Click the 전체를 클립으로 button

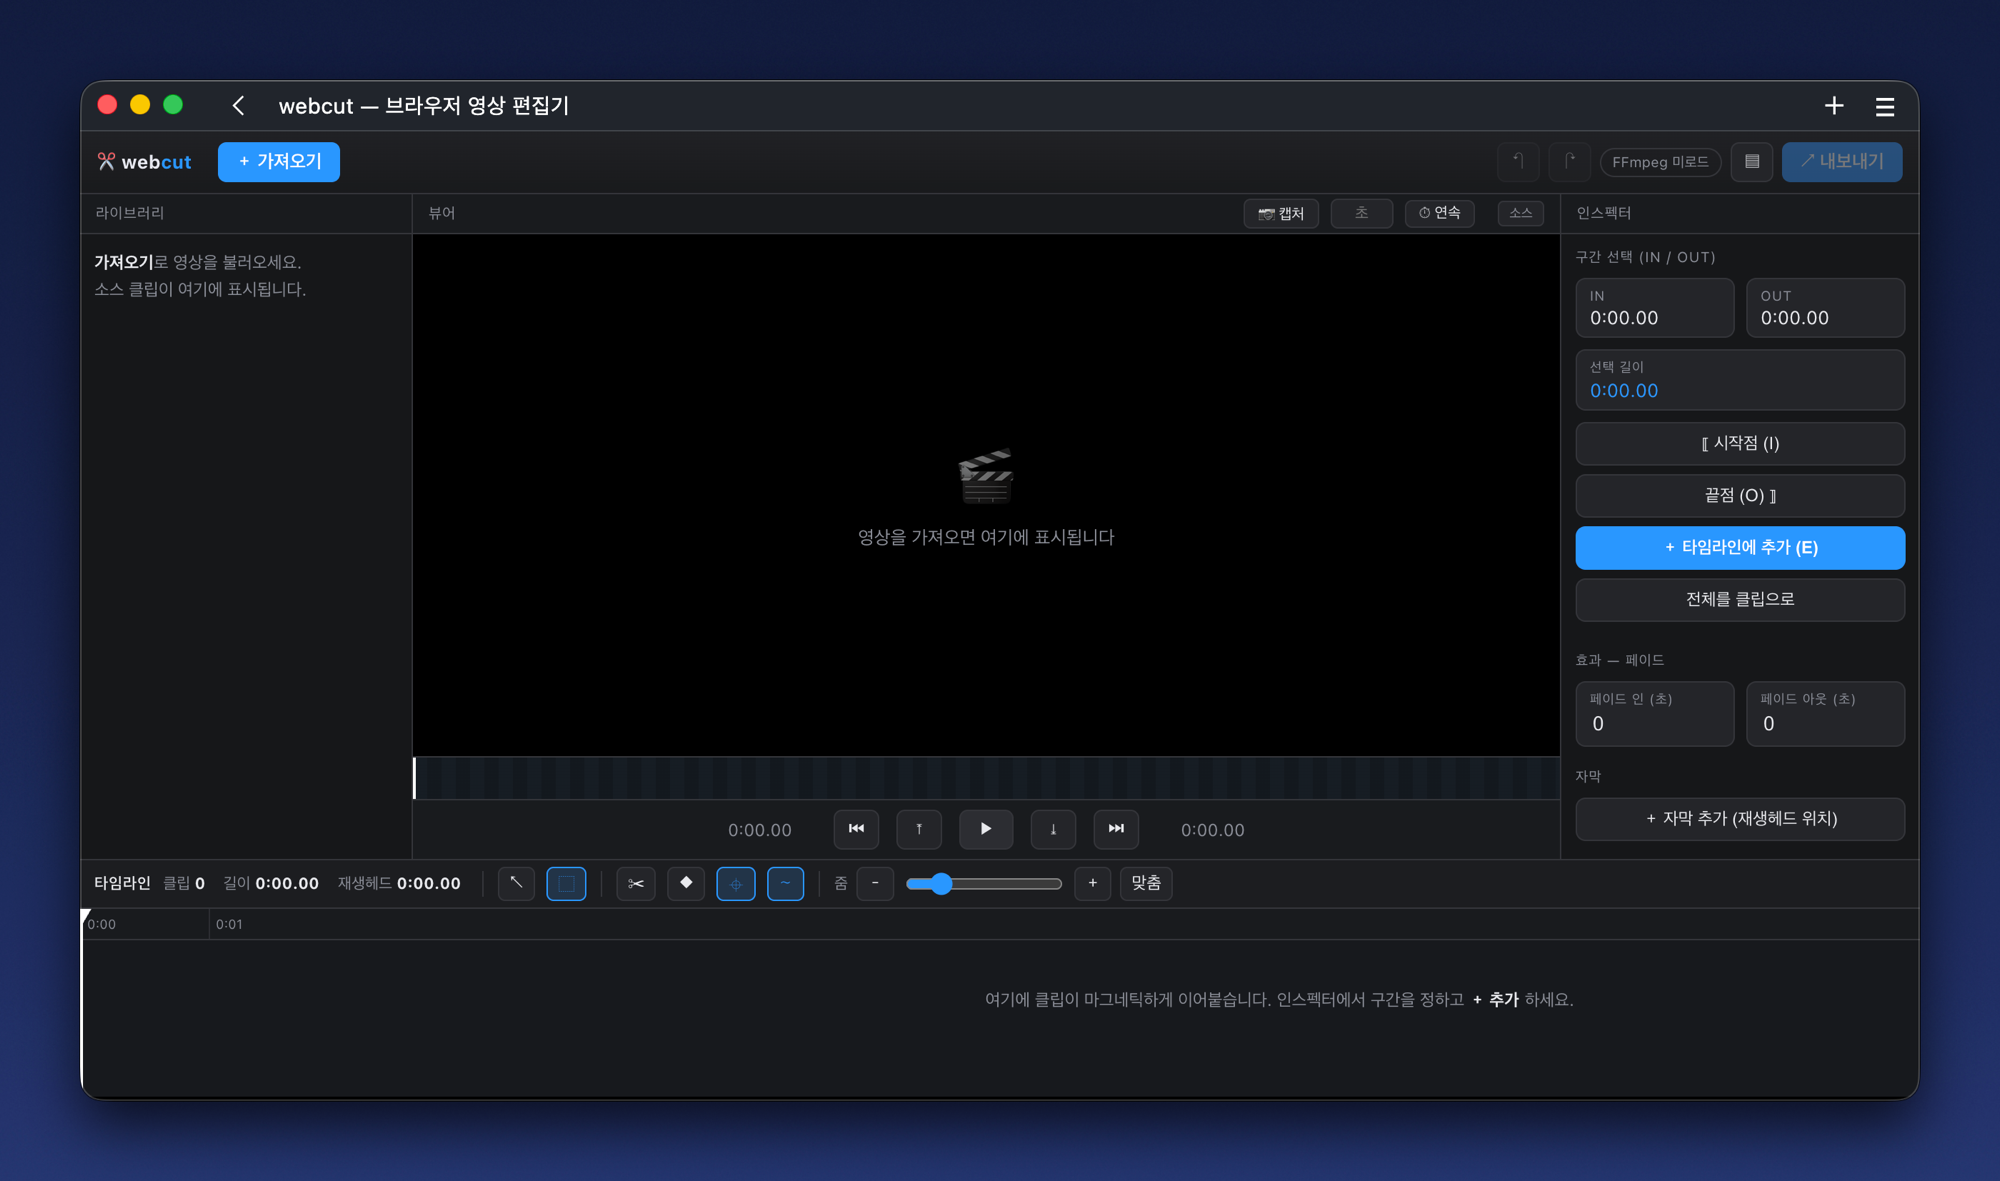click(x=1740, y=600)
